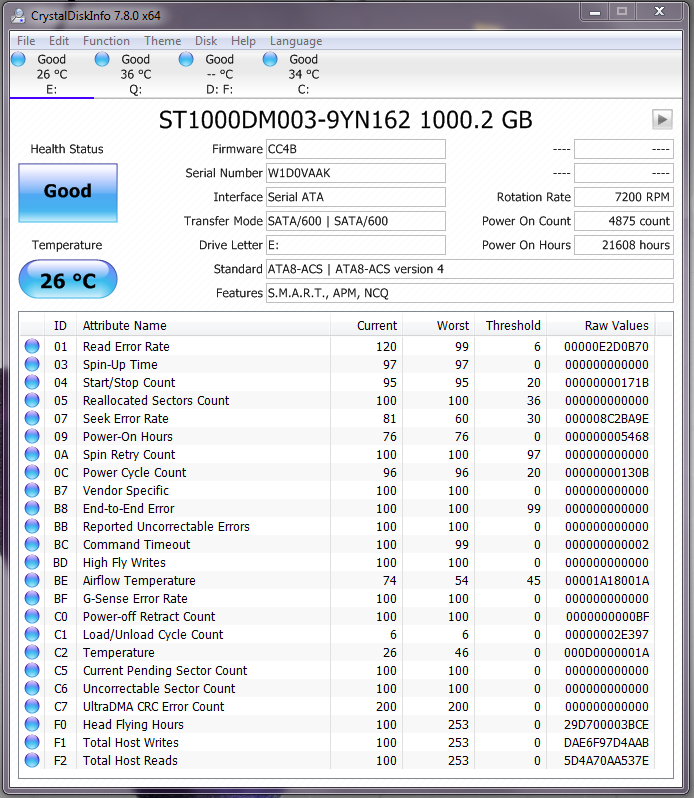Click the status orb for End-to-End Error

pyautogui.click(x=32, y=508)
